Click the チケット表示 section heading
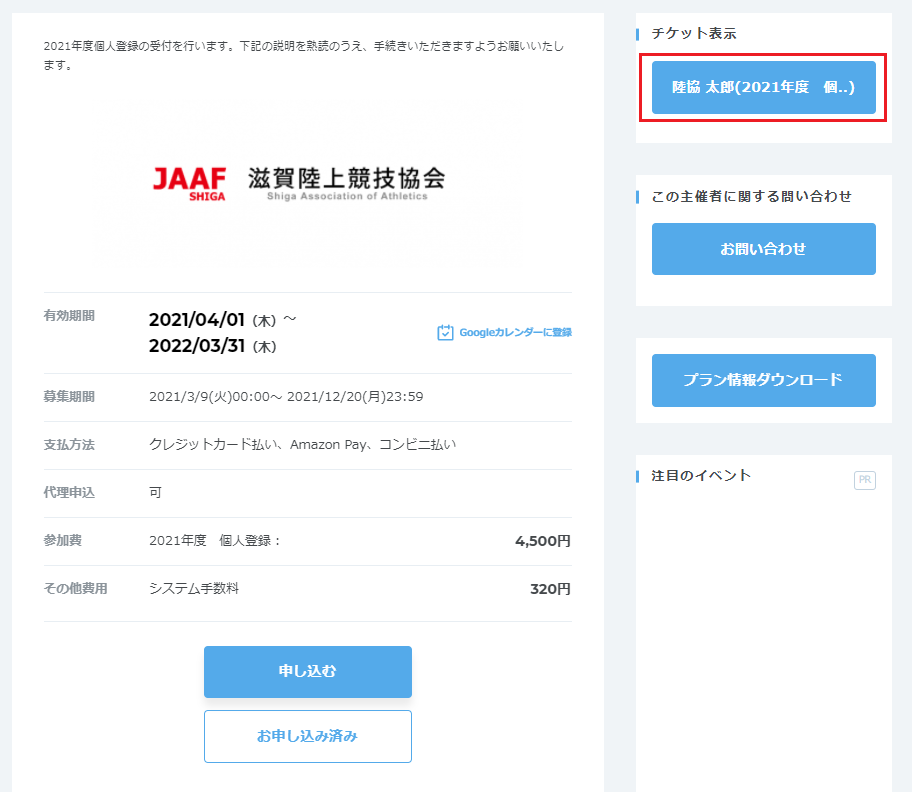 click(693, 33)
